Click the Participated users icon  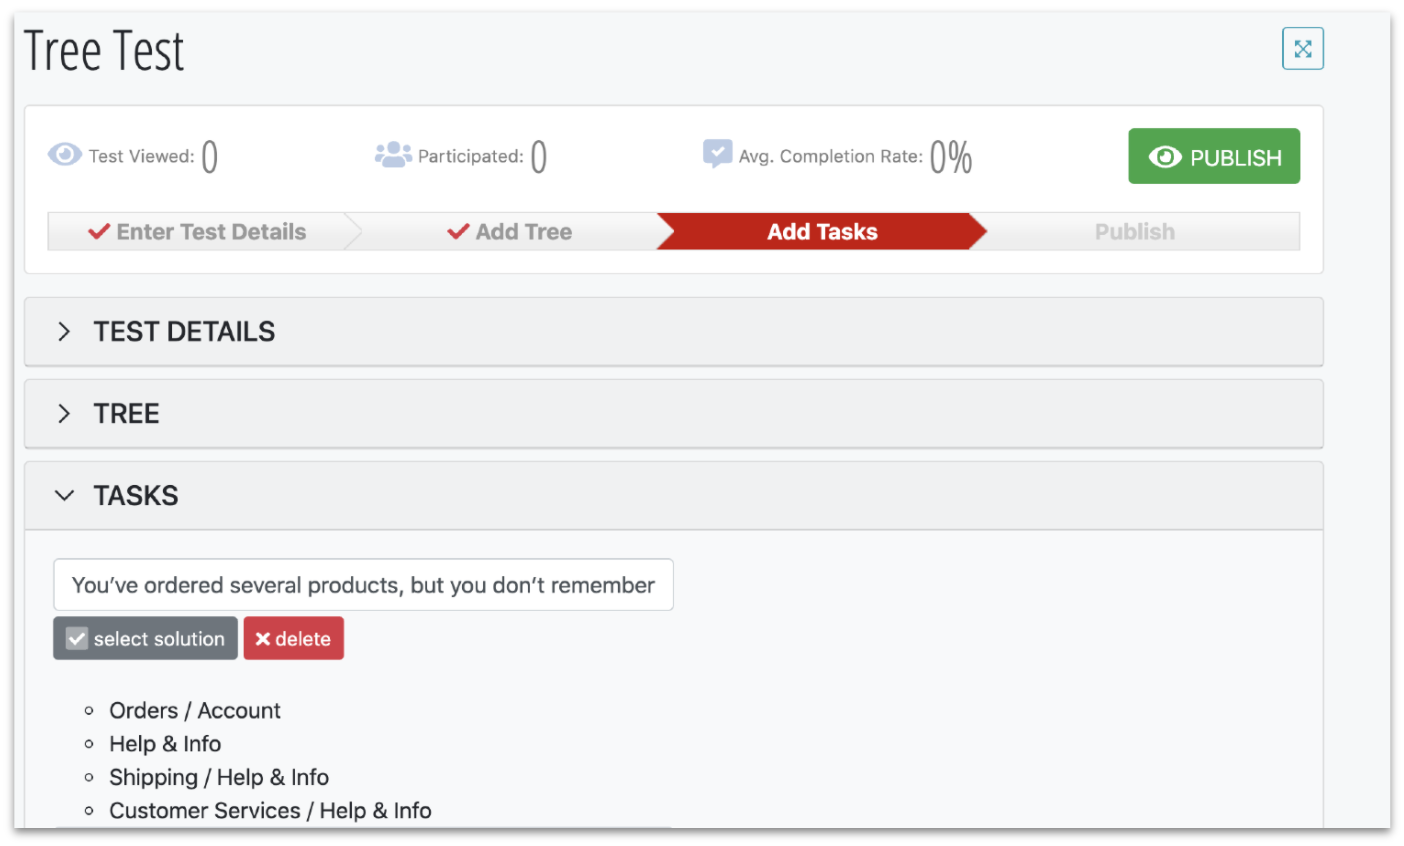[393, 155]
